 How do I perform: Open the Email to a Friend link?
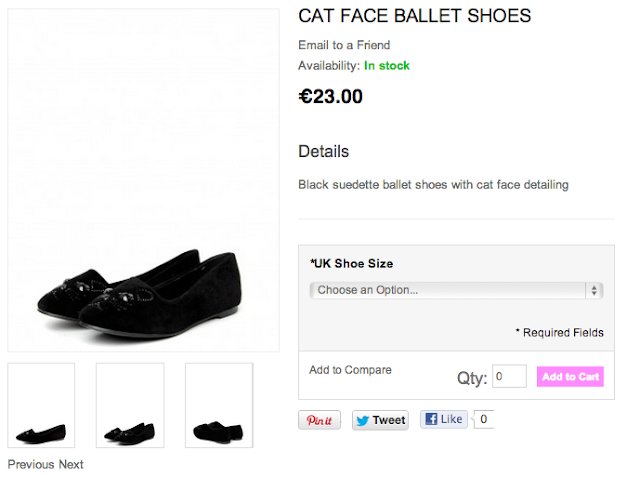(344, 45)
